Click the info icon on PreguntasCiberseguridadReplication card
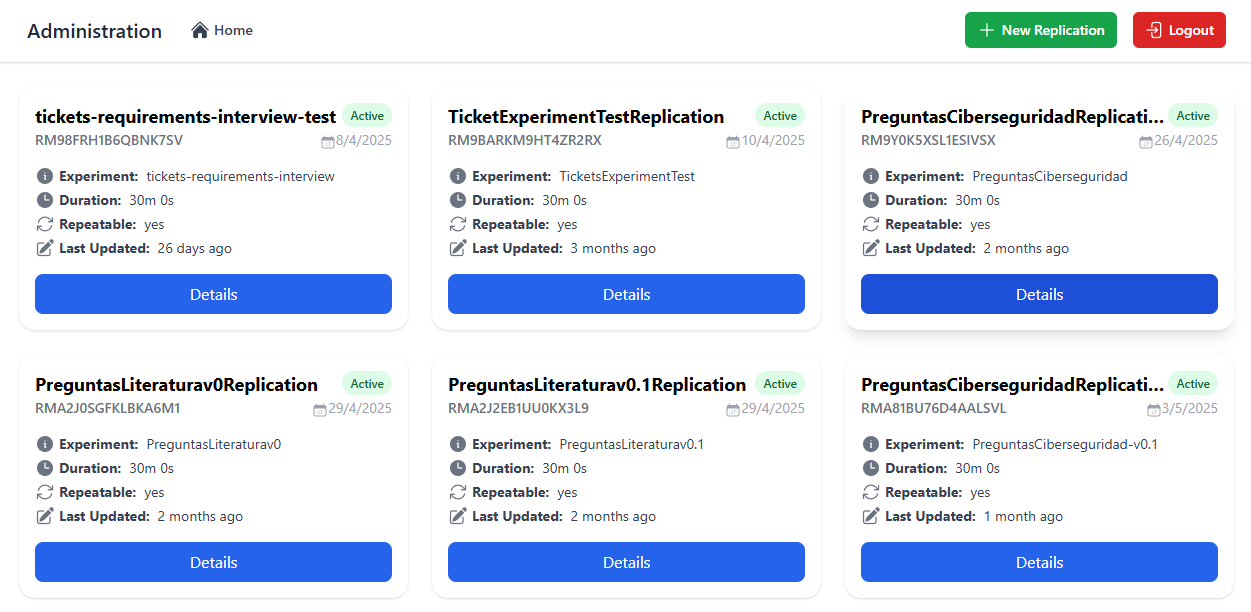Viewport: 1251px width, 612px height. point(870,175)
